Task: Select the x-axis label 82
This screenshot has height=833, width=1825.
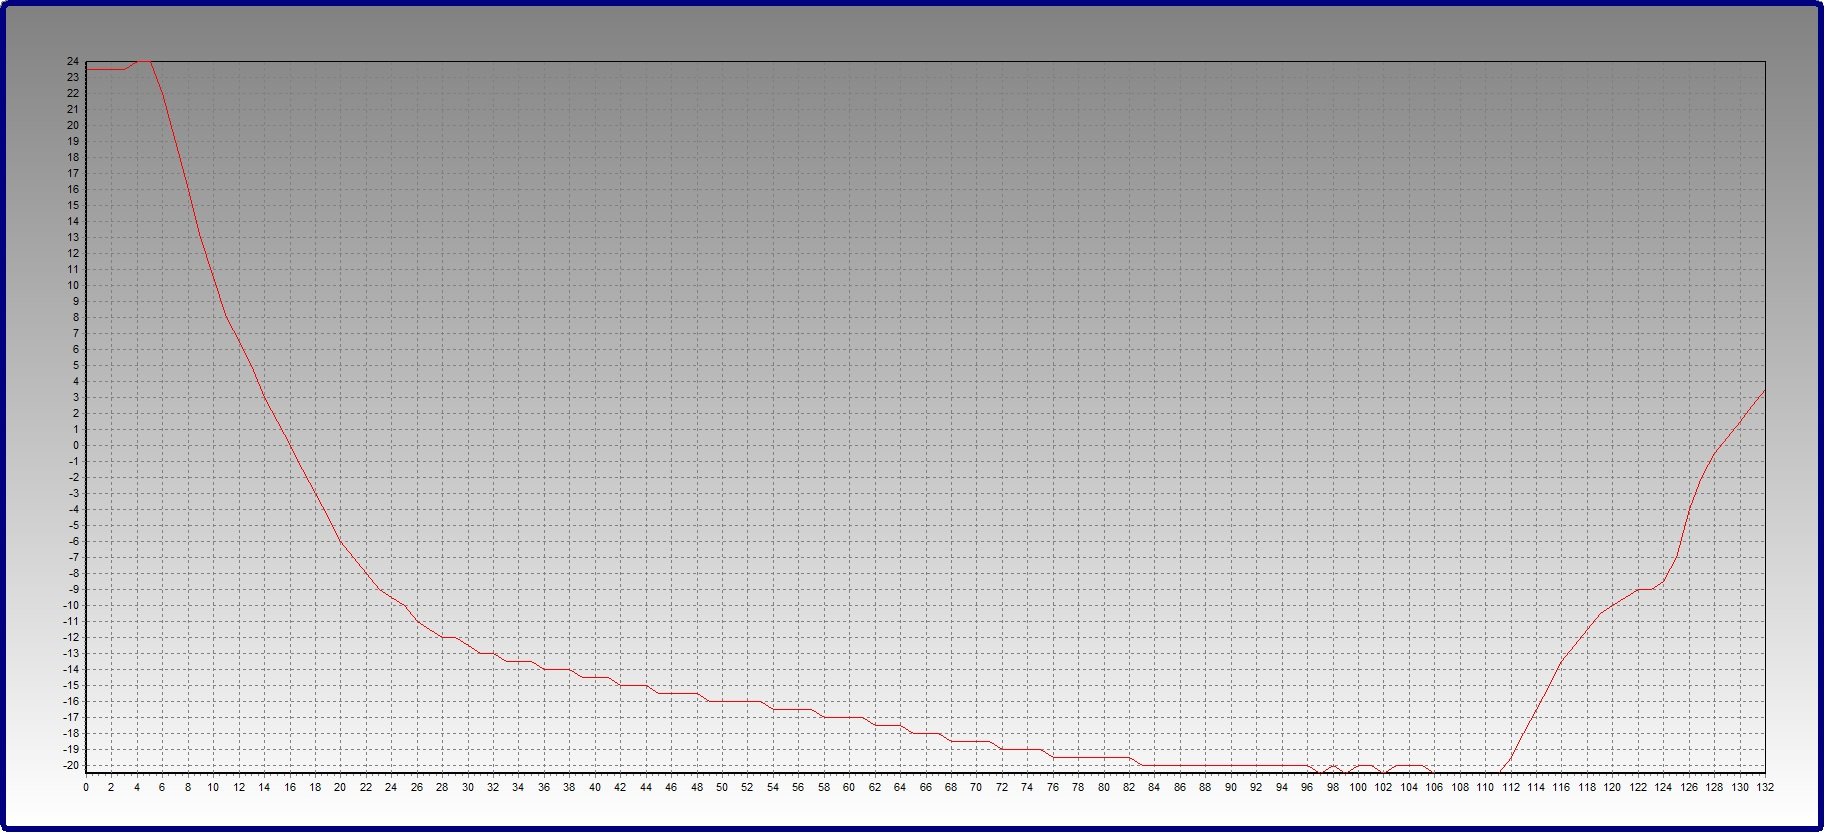Action: pos(1129,788)
